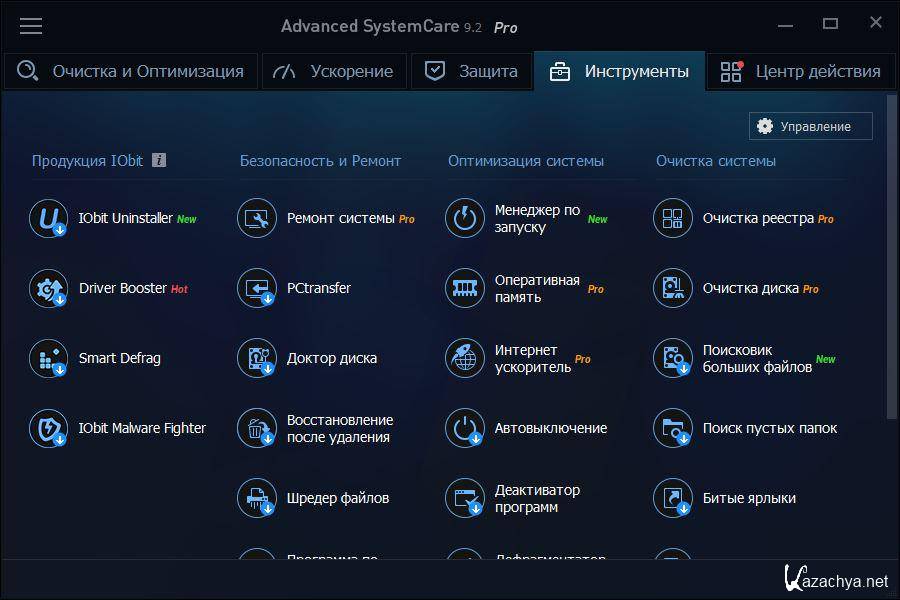This screenshot has height=600, width=900.
Task: Select the Ремонт системы wrench icon
Action: tap(256, 218)
